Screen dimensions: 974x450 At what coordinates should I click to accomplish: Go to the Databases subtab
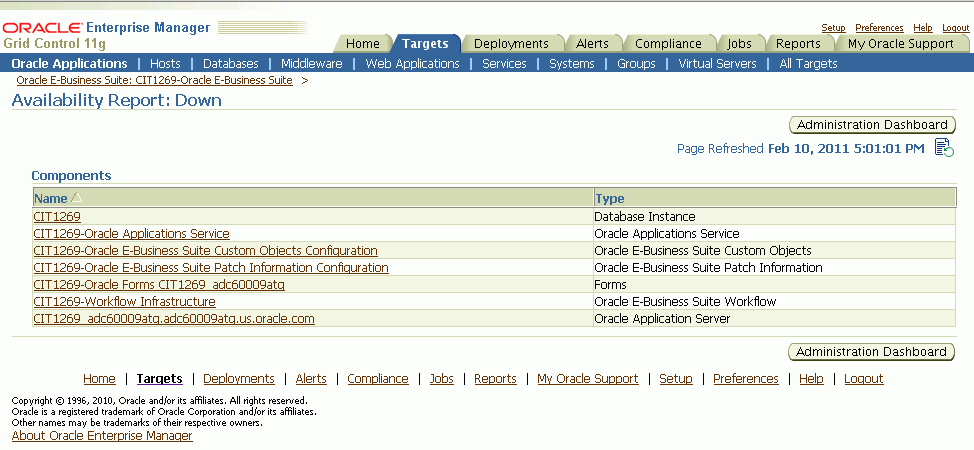[230, 63]
